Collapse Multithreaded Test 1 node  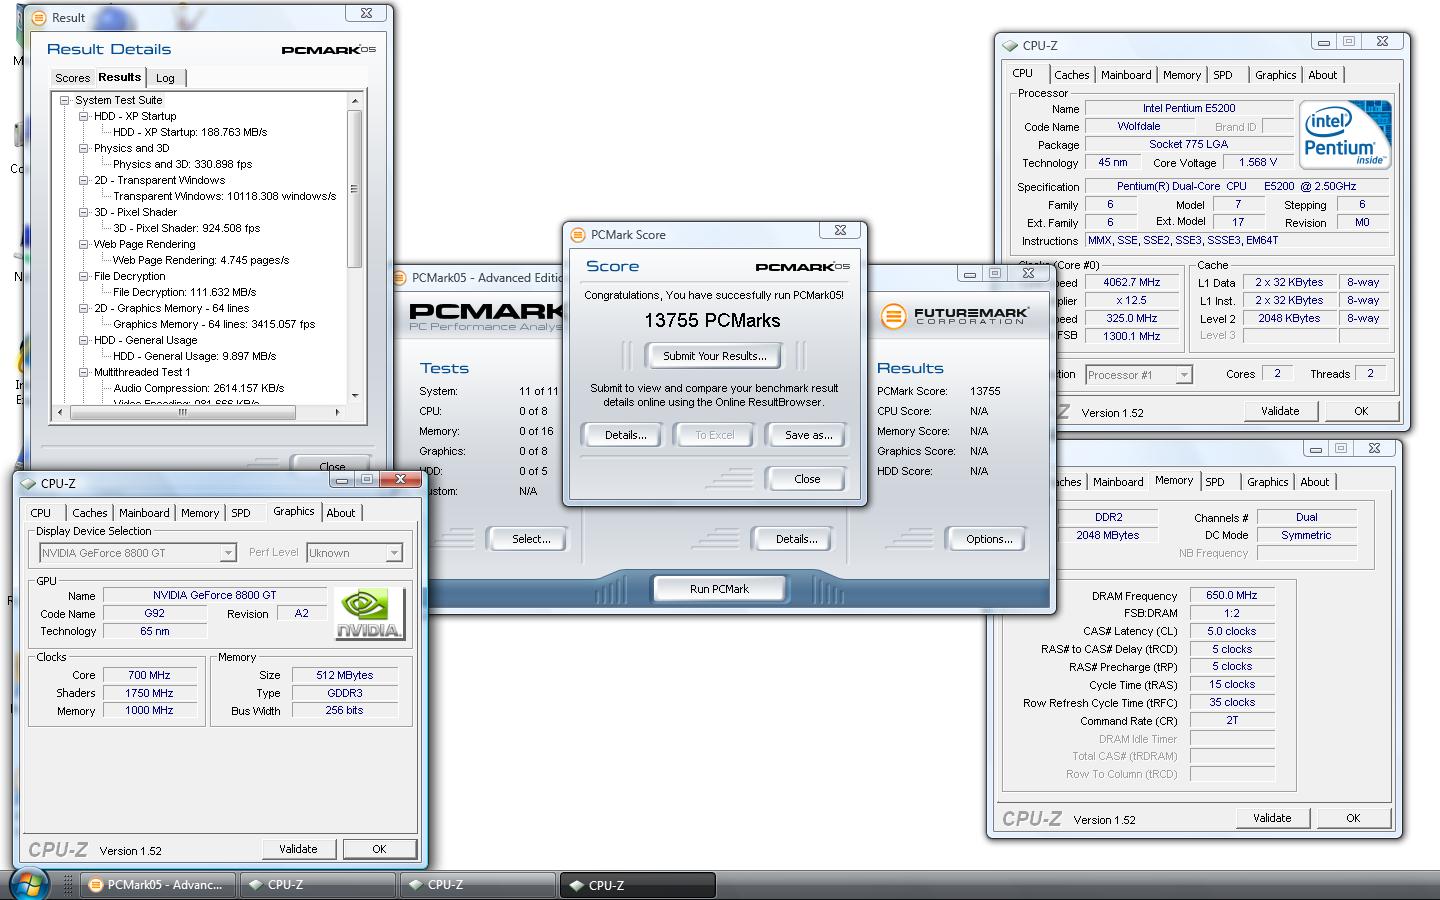tap(84, 372)
